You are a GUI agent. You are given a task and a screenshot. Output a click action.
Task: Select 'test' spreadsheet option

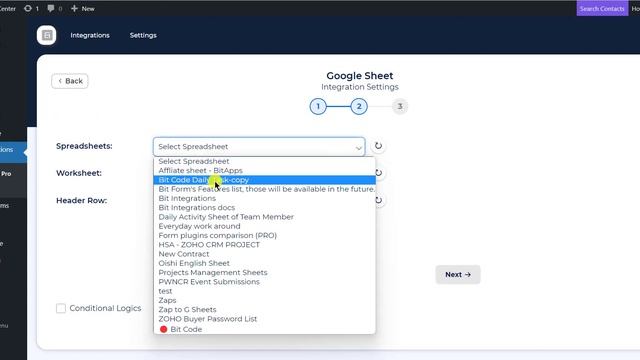point(264,291)
